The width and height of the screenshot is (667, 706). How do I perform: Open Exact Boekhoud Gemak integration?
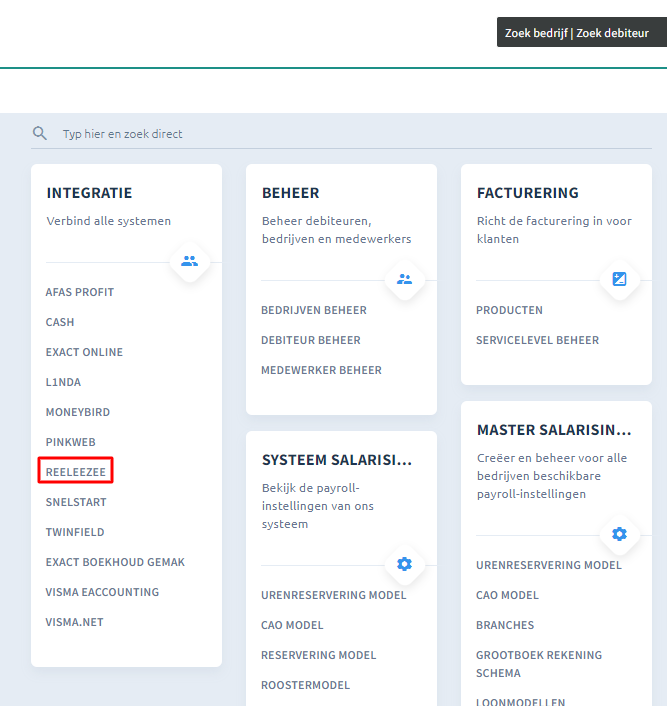[115, 562]
